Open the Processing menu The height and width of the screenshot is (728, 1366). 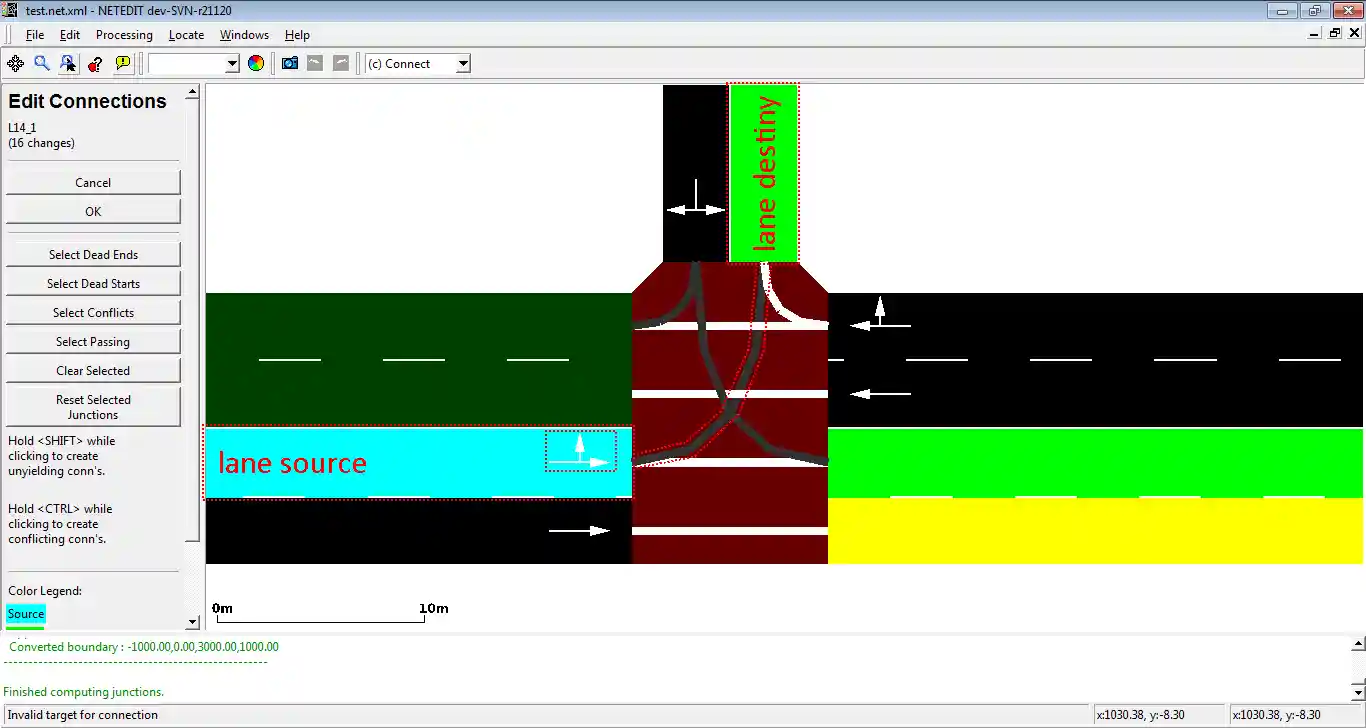tap(124, 35)
